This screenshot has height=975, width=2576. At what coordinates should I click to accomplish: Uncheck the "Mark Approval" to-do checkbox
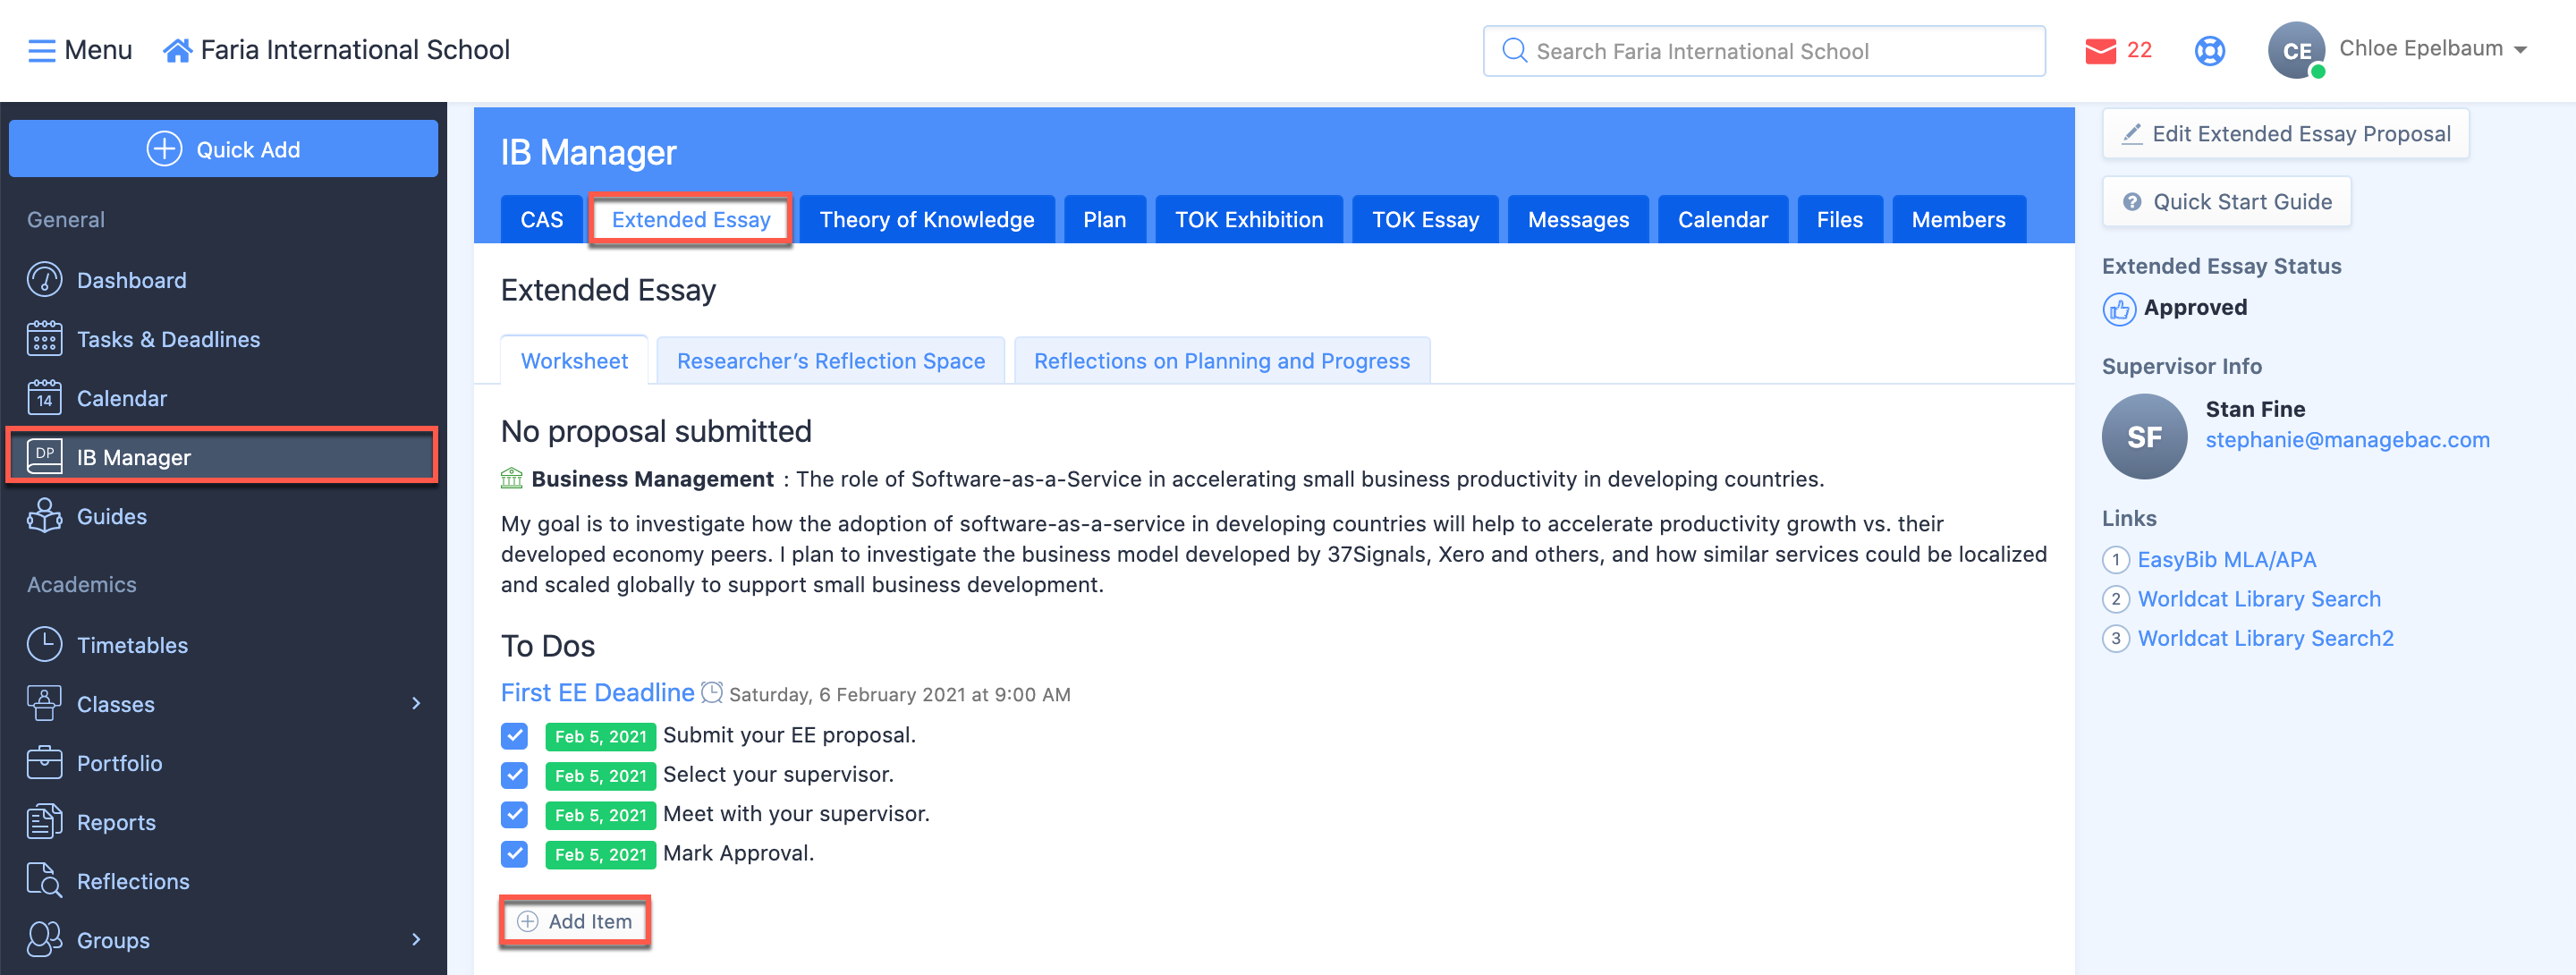click(x=514, y=854)
